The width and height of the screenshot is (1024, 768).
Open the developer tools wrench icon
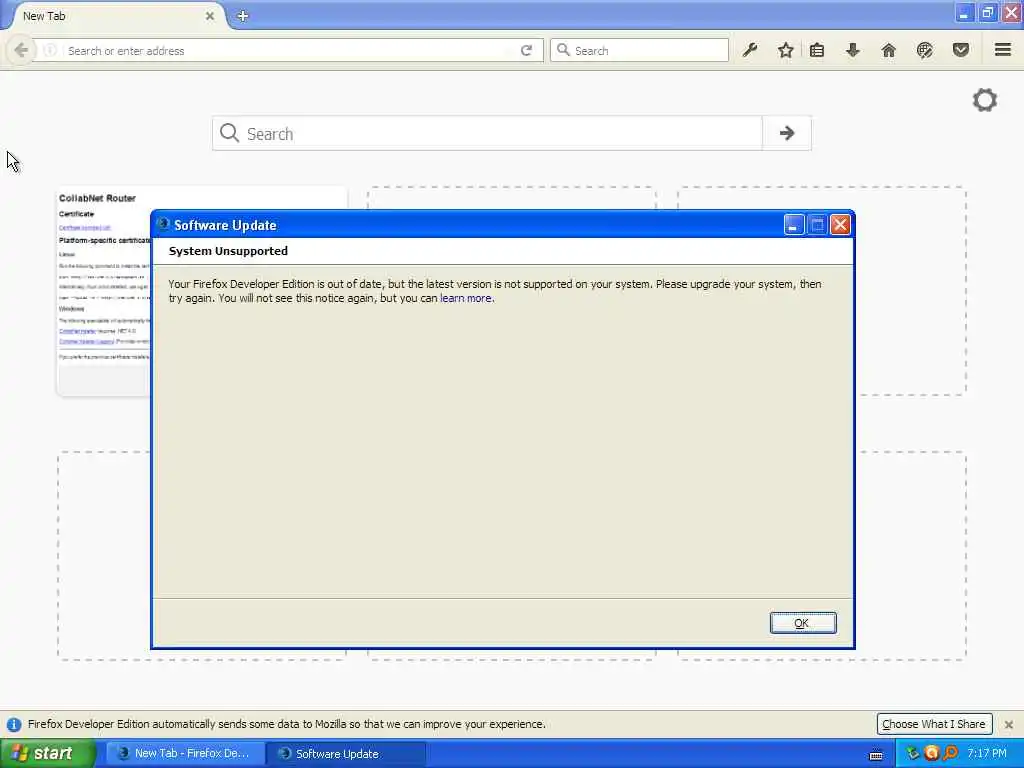[750, 50]
